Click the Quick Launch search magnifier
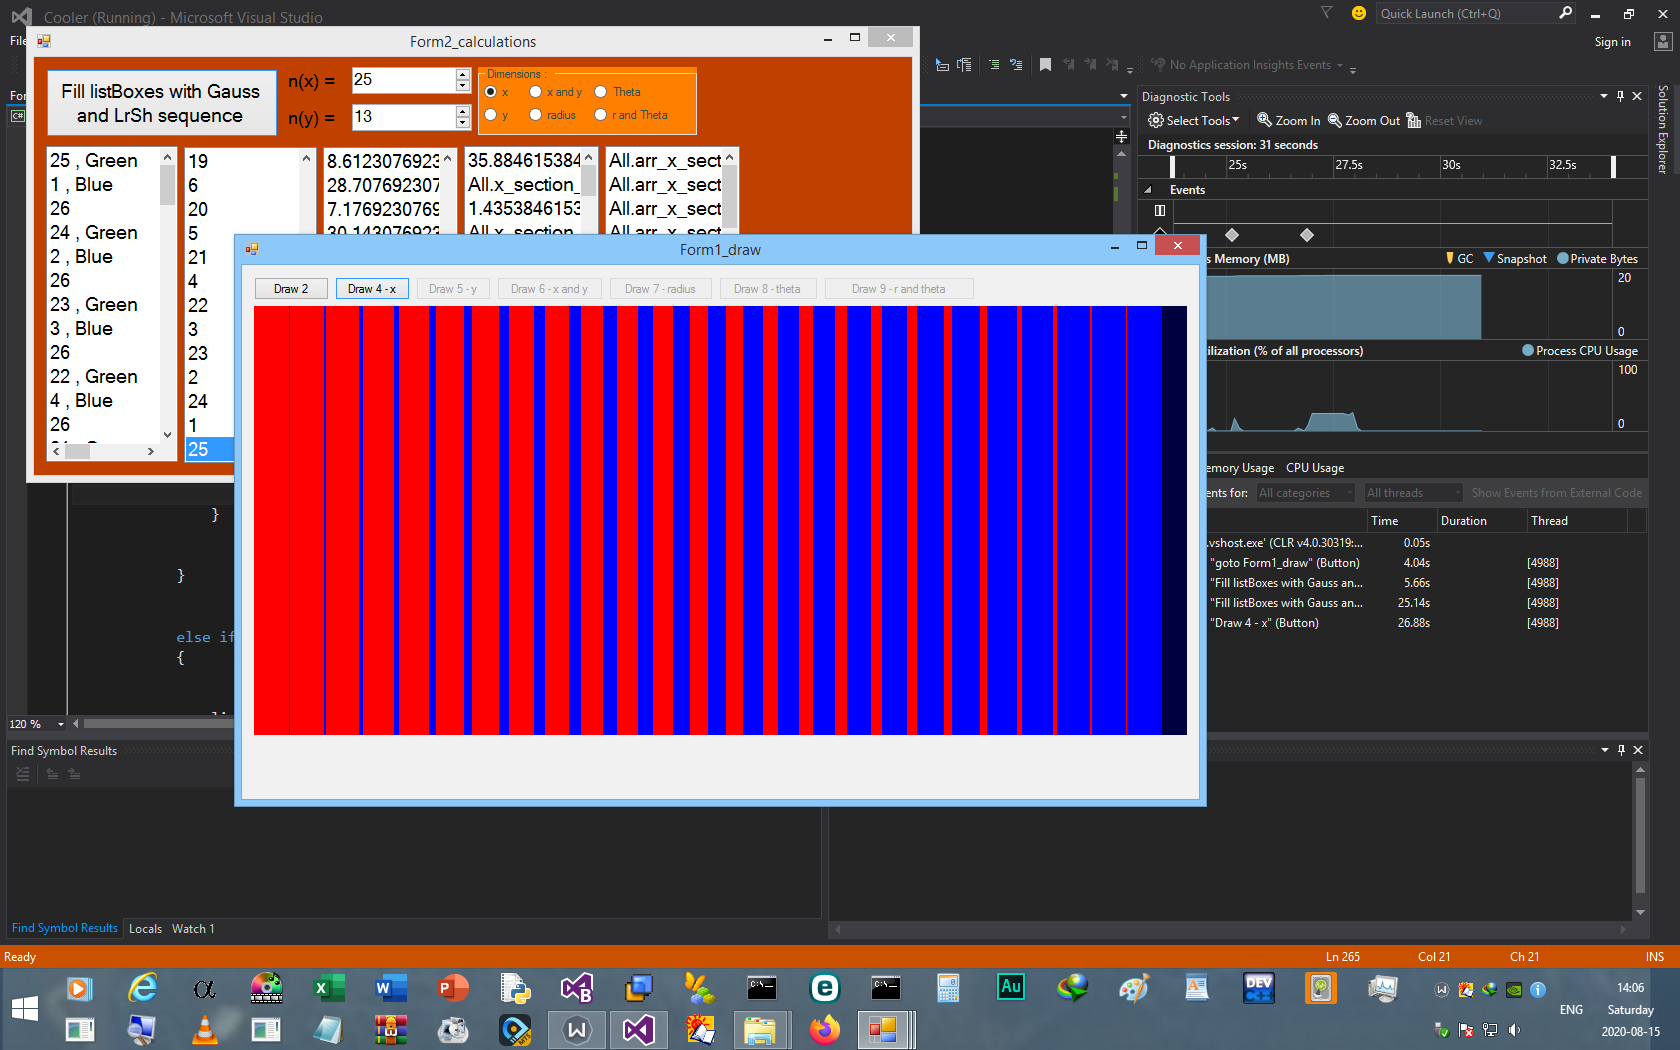The width and height of the screenshot is (1680, 1050). coord(1566,13)
